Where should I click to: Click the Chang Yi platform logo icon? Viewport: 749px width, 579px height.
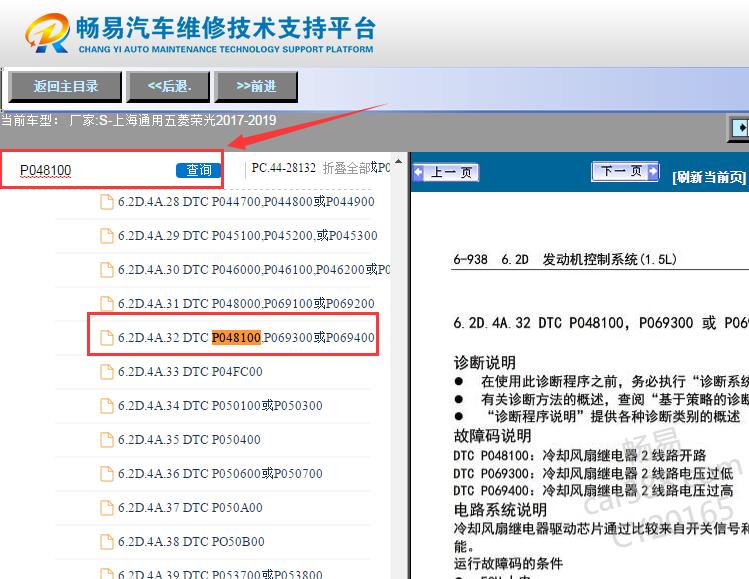(x=47, y=32)
